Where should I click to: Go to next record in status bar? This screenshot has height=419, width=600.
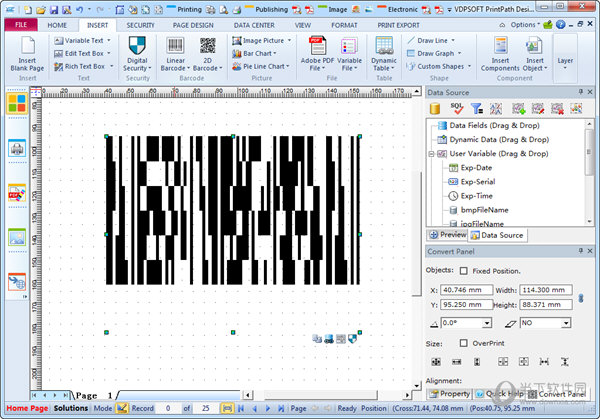pyautogui.click(x=267, y=408)
